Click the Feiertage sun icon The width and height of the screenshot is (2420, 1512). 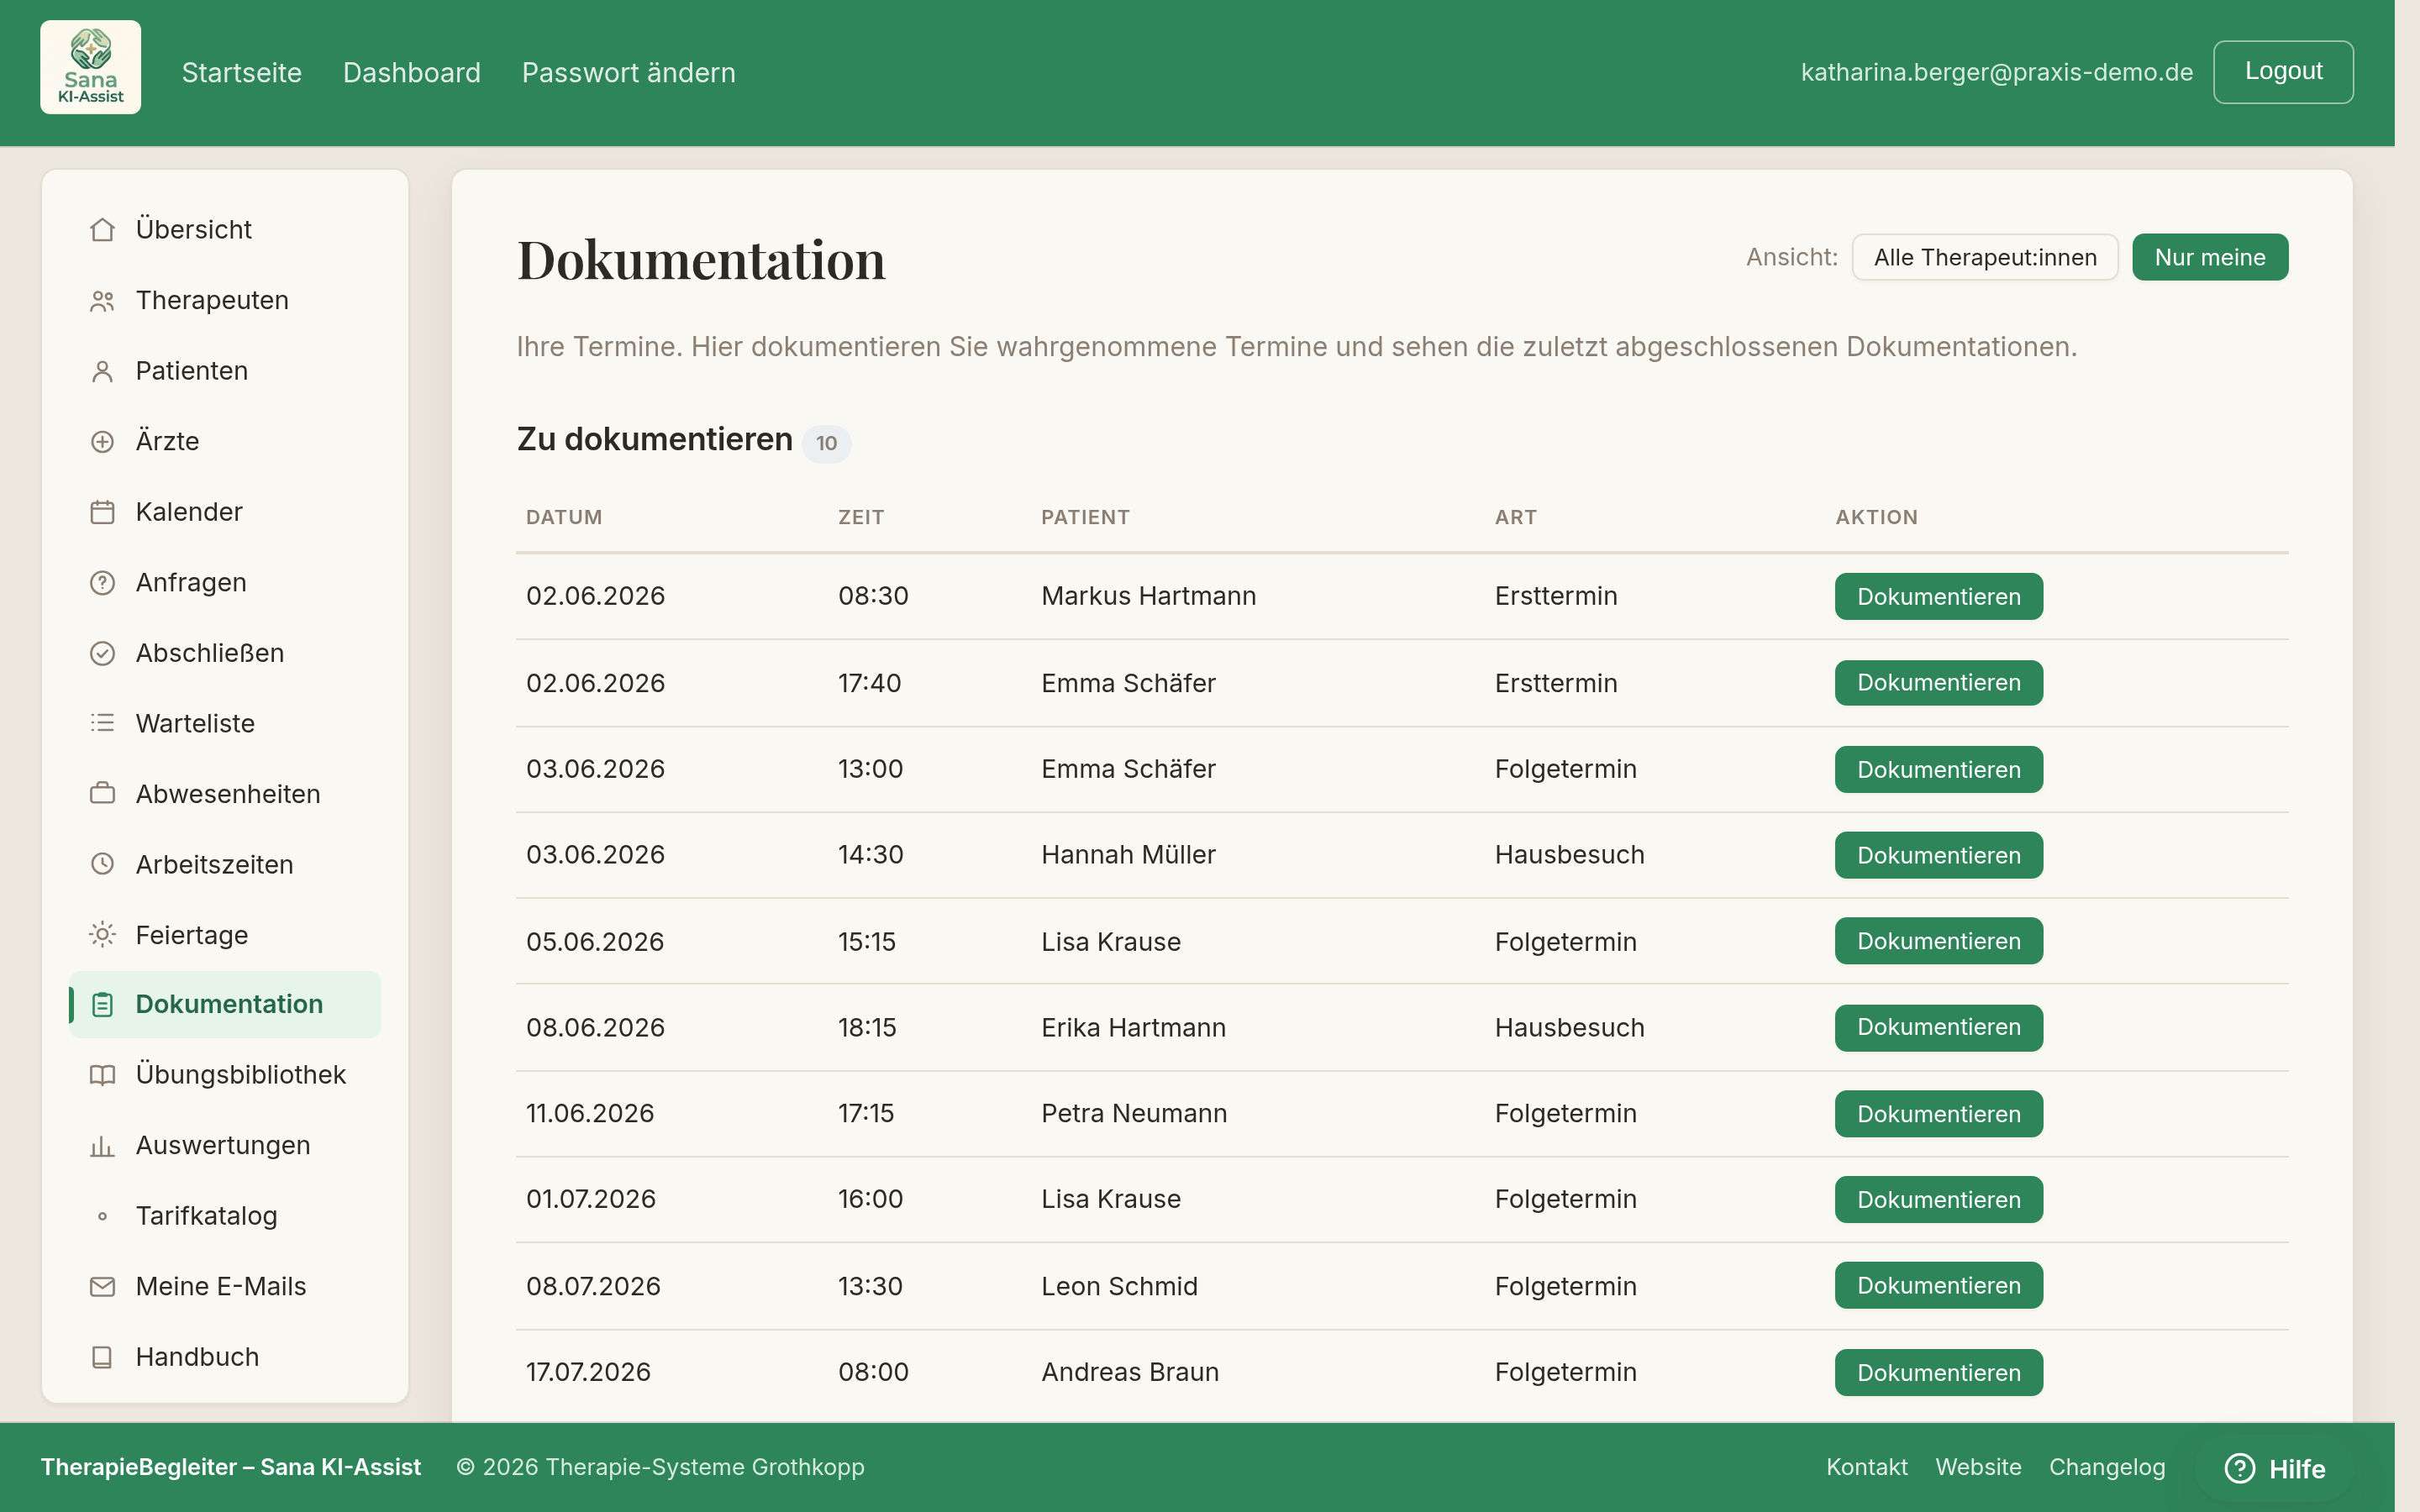(102, 935)
